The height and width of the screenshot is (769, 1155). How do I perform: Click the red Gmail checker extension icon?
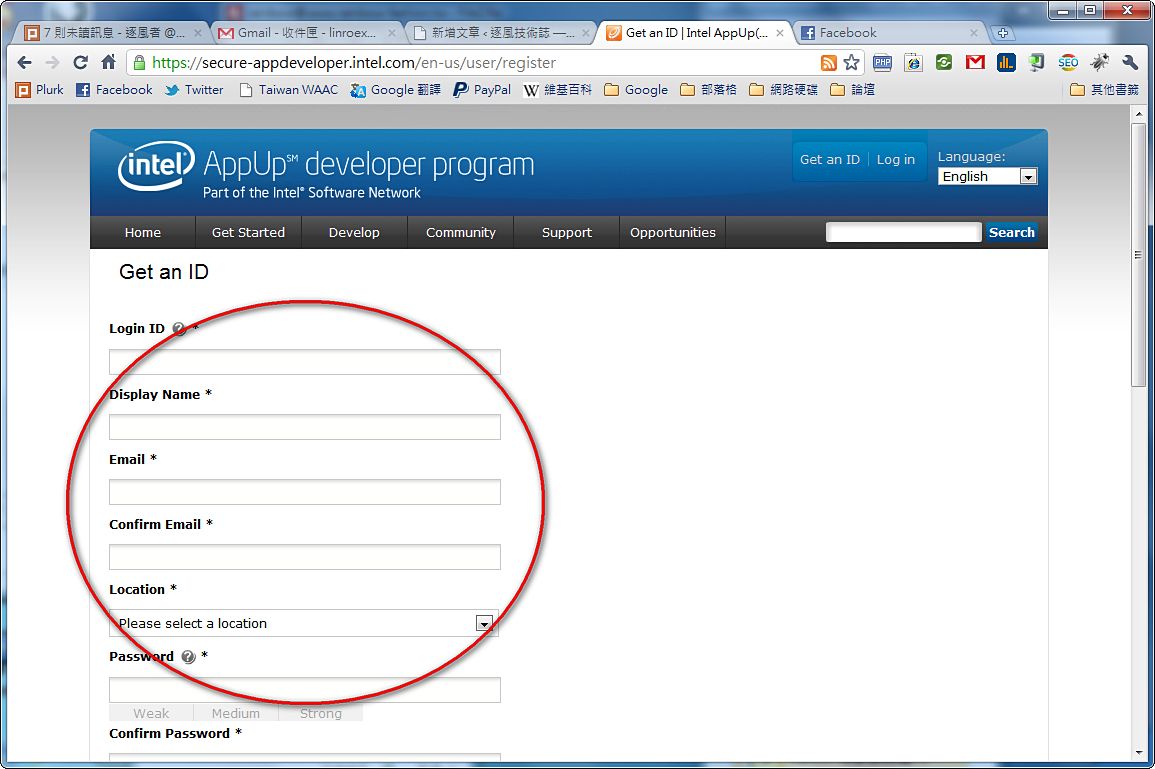975,63
